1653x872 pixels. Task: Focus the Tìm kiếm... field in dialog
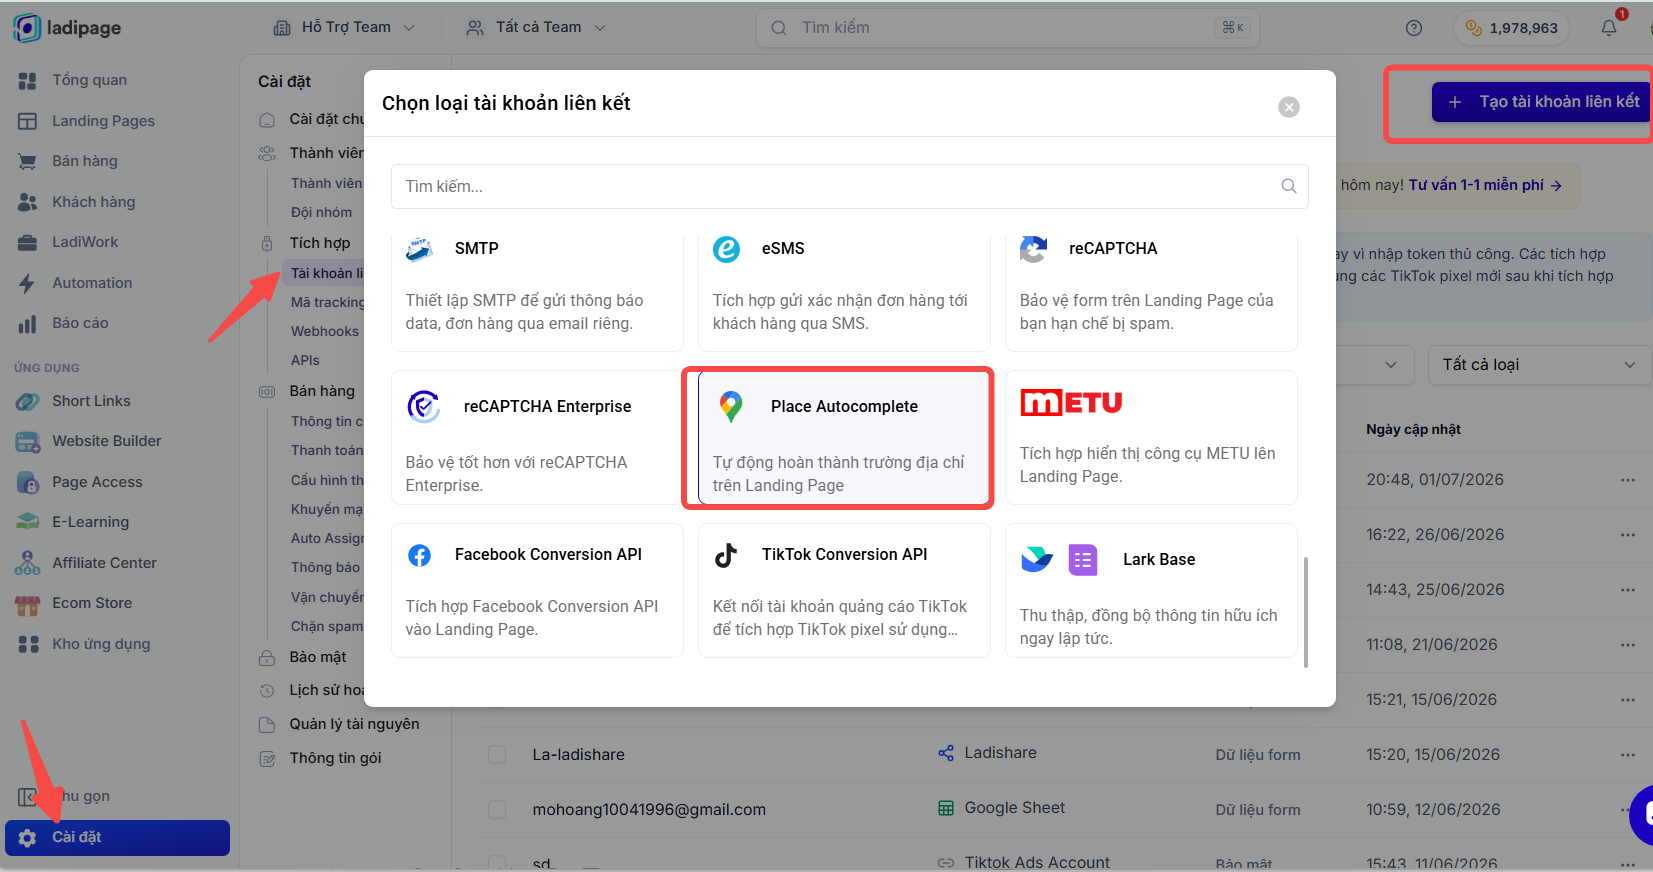(x=849, y=186)
